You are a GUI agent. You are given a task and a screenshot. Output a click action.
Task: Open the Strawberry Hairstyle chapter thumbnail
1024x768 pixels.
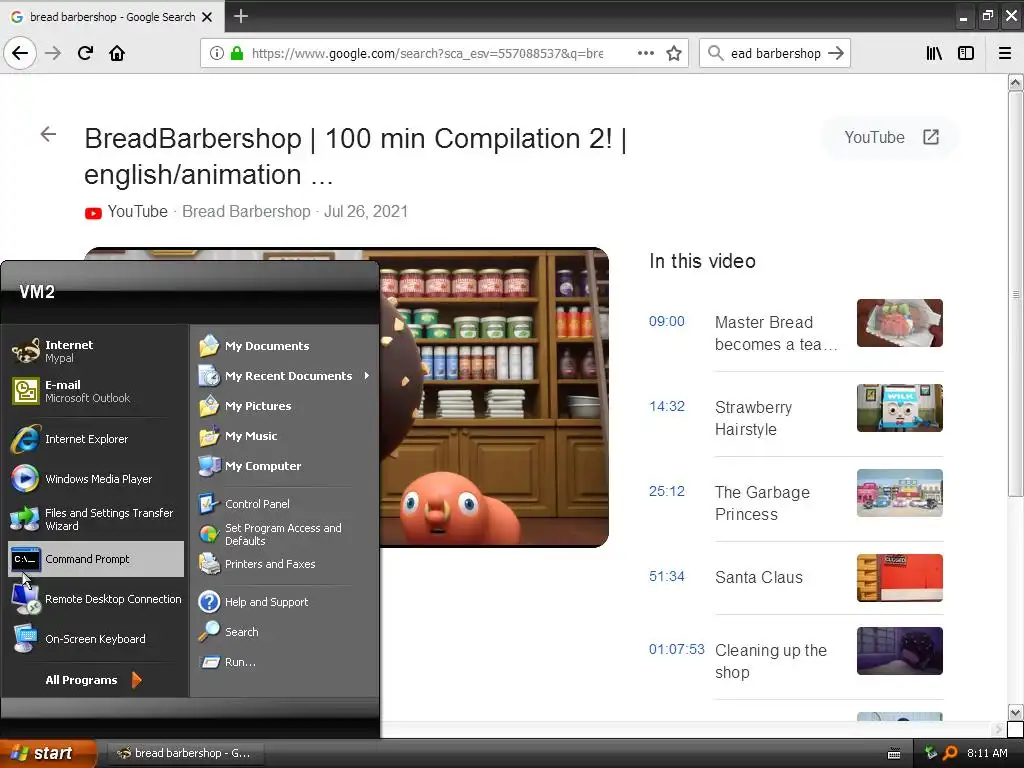click(899, 408)
